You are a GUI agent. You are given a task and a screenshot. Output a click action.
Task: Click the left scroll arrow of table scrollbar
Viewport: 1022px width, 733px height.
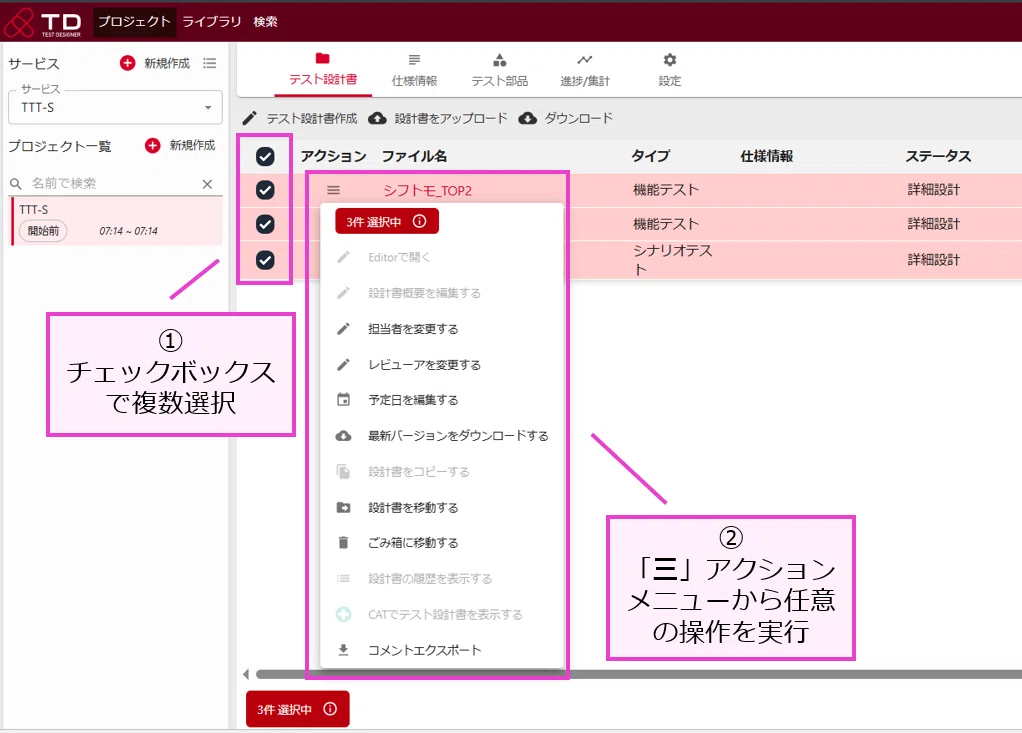(x=246, y=674)
